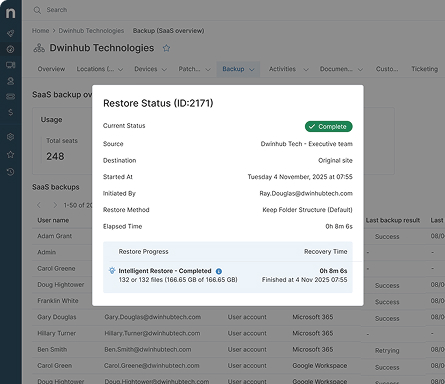Open the dashboard compass sidebar icon

(10, 49)
